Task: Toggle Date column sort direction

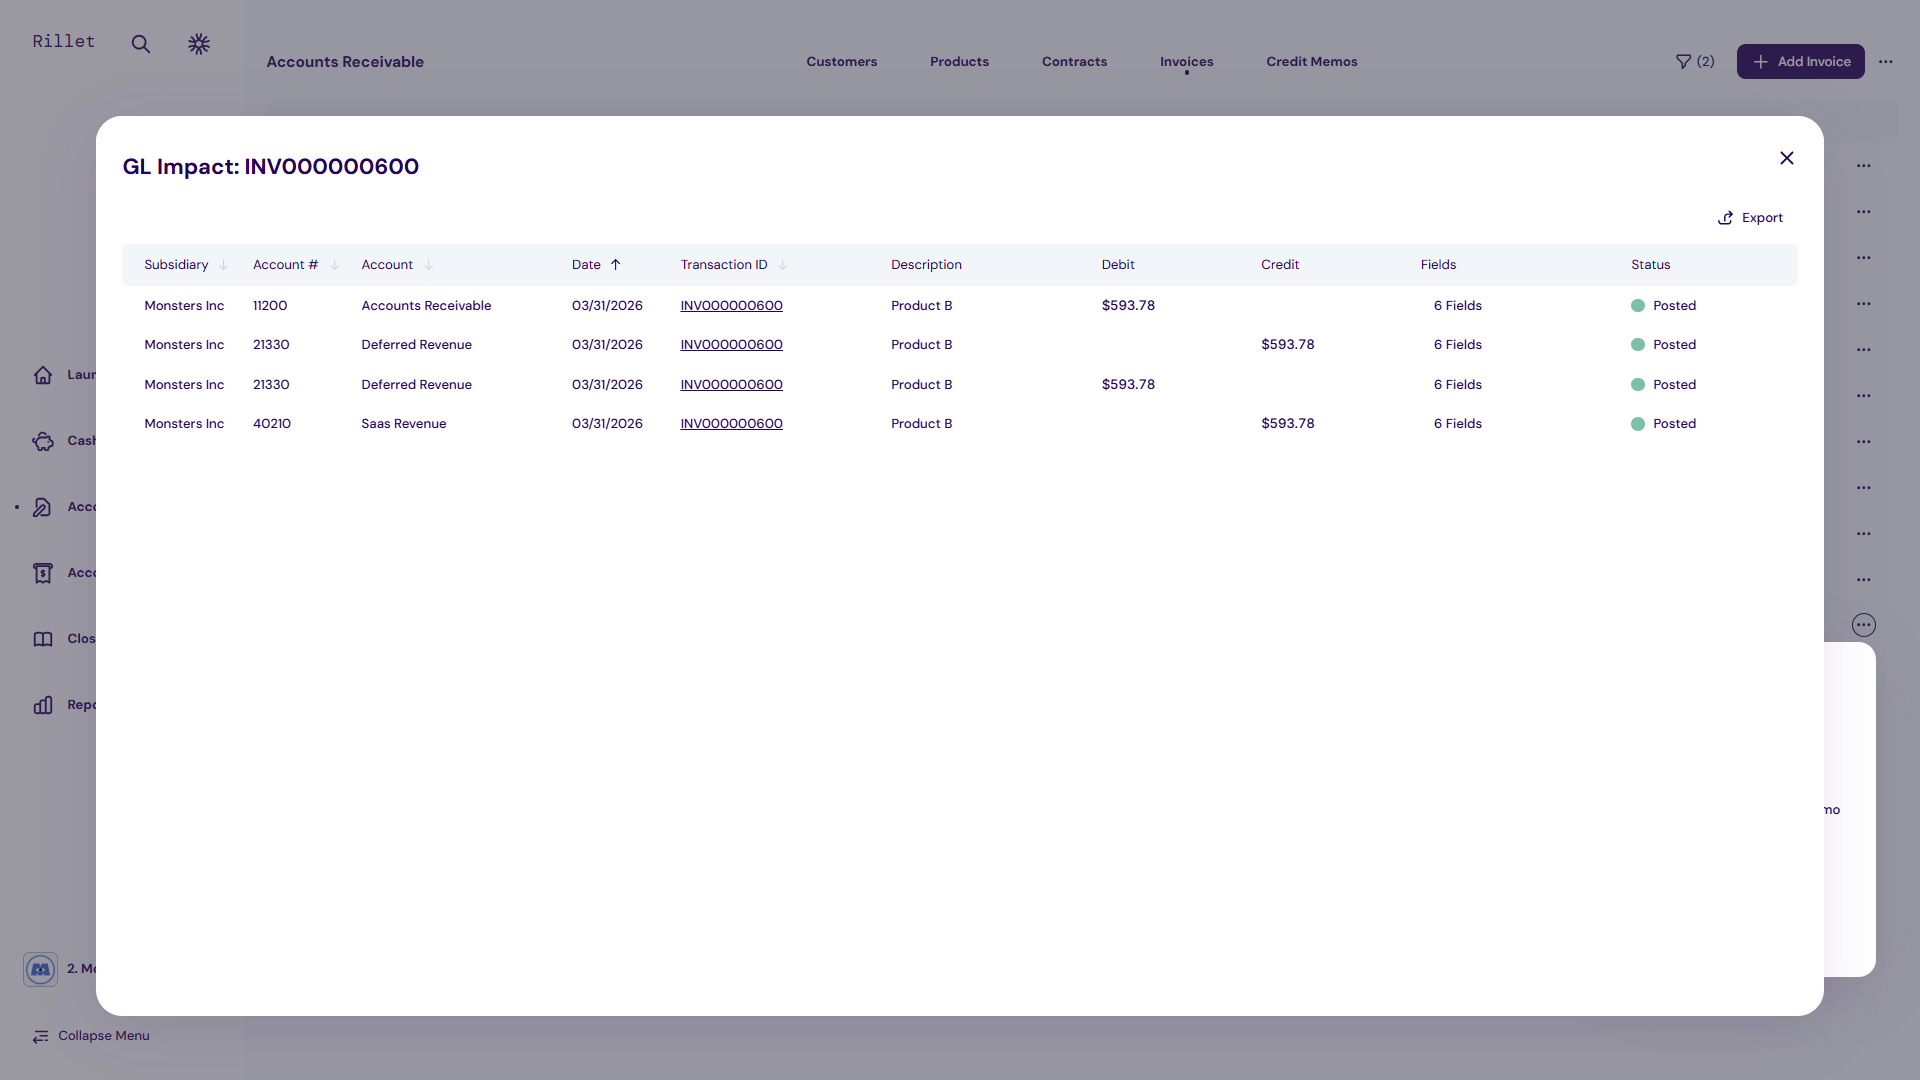Action: click(615, 265)
